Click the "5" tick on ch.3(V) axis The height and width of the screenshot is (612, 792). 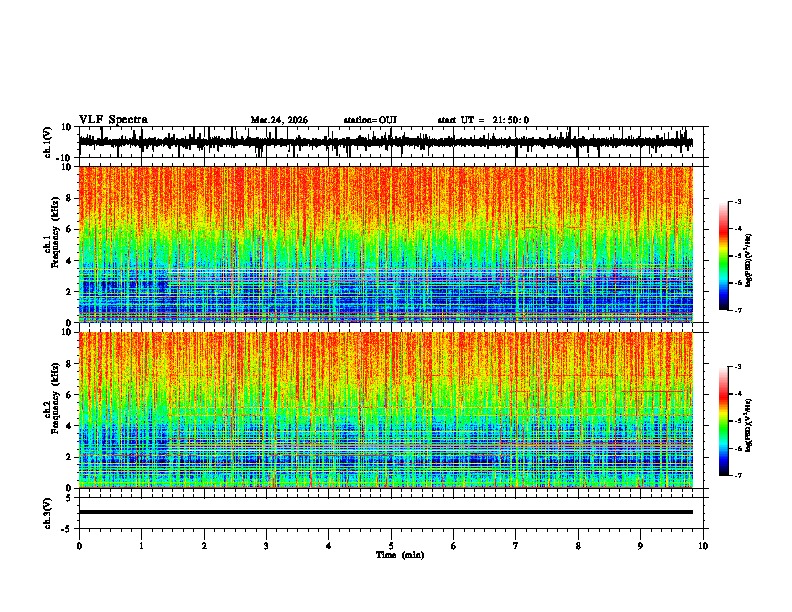(70, 498)
